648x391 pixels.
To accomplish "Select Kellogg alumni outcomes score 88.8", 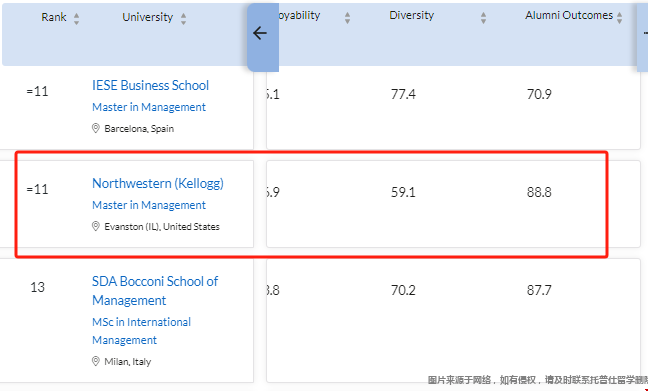I will coord(539,192).
